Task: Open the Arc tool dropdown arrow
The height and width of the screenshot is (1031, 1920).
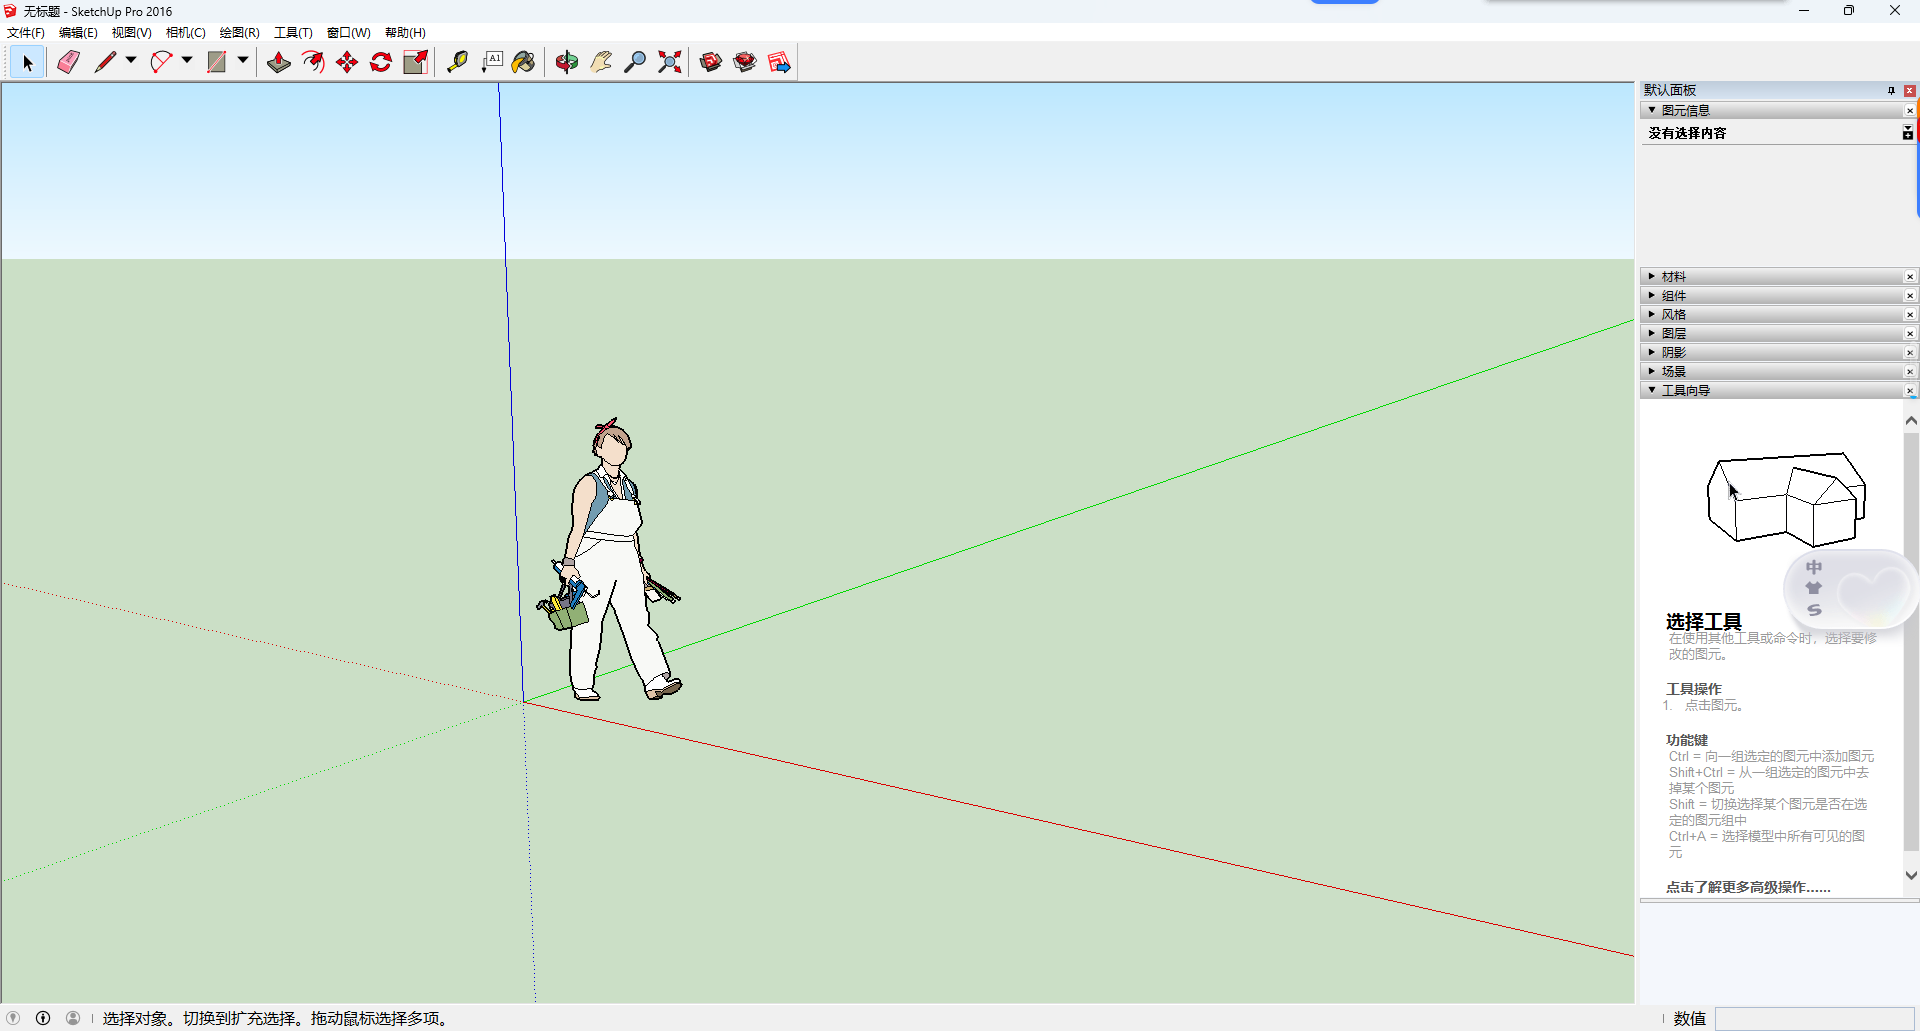Action: 186,61
